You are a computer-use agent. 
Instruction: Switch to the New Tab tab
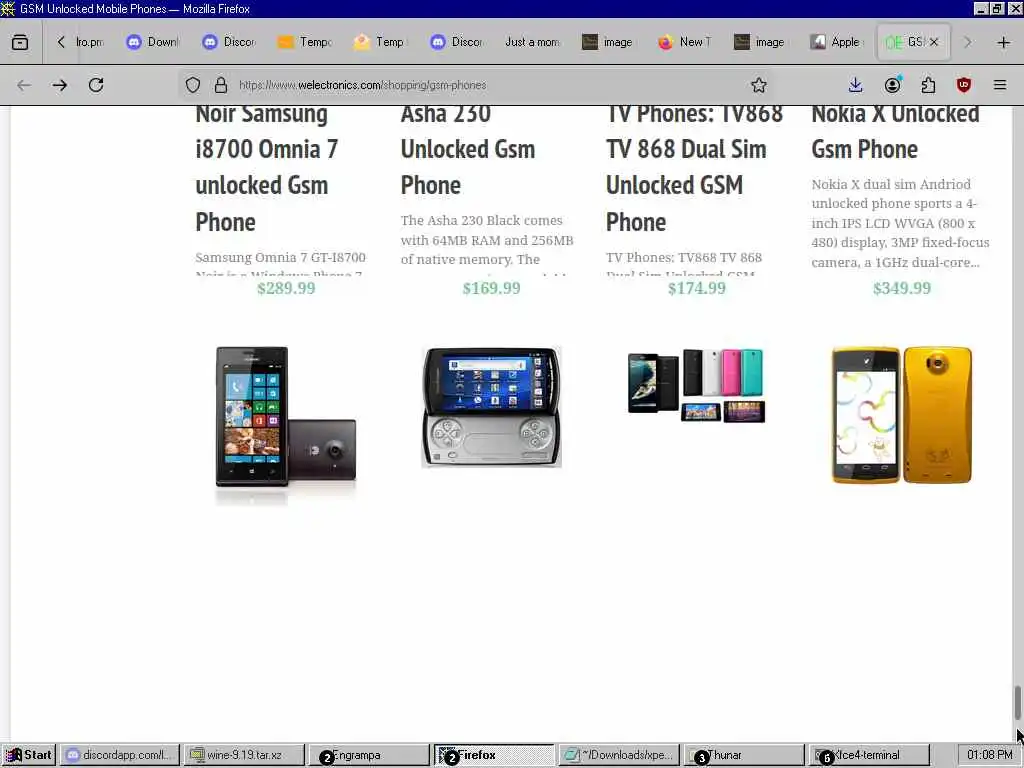pos(685,42)
